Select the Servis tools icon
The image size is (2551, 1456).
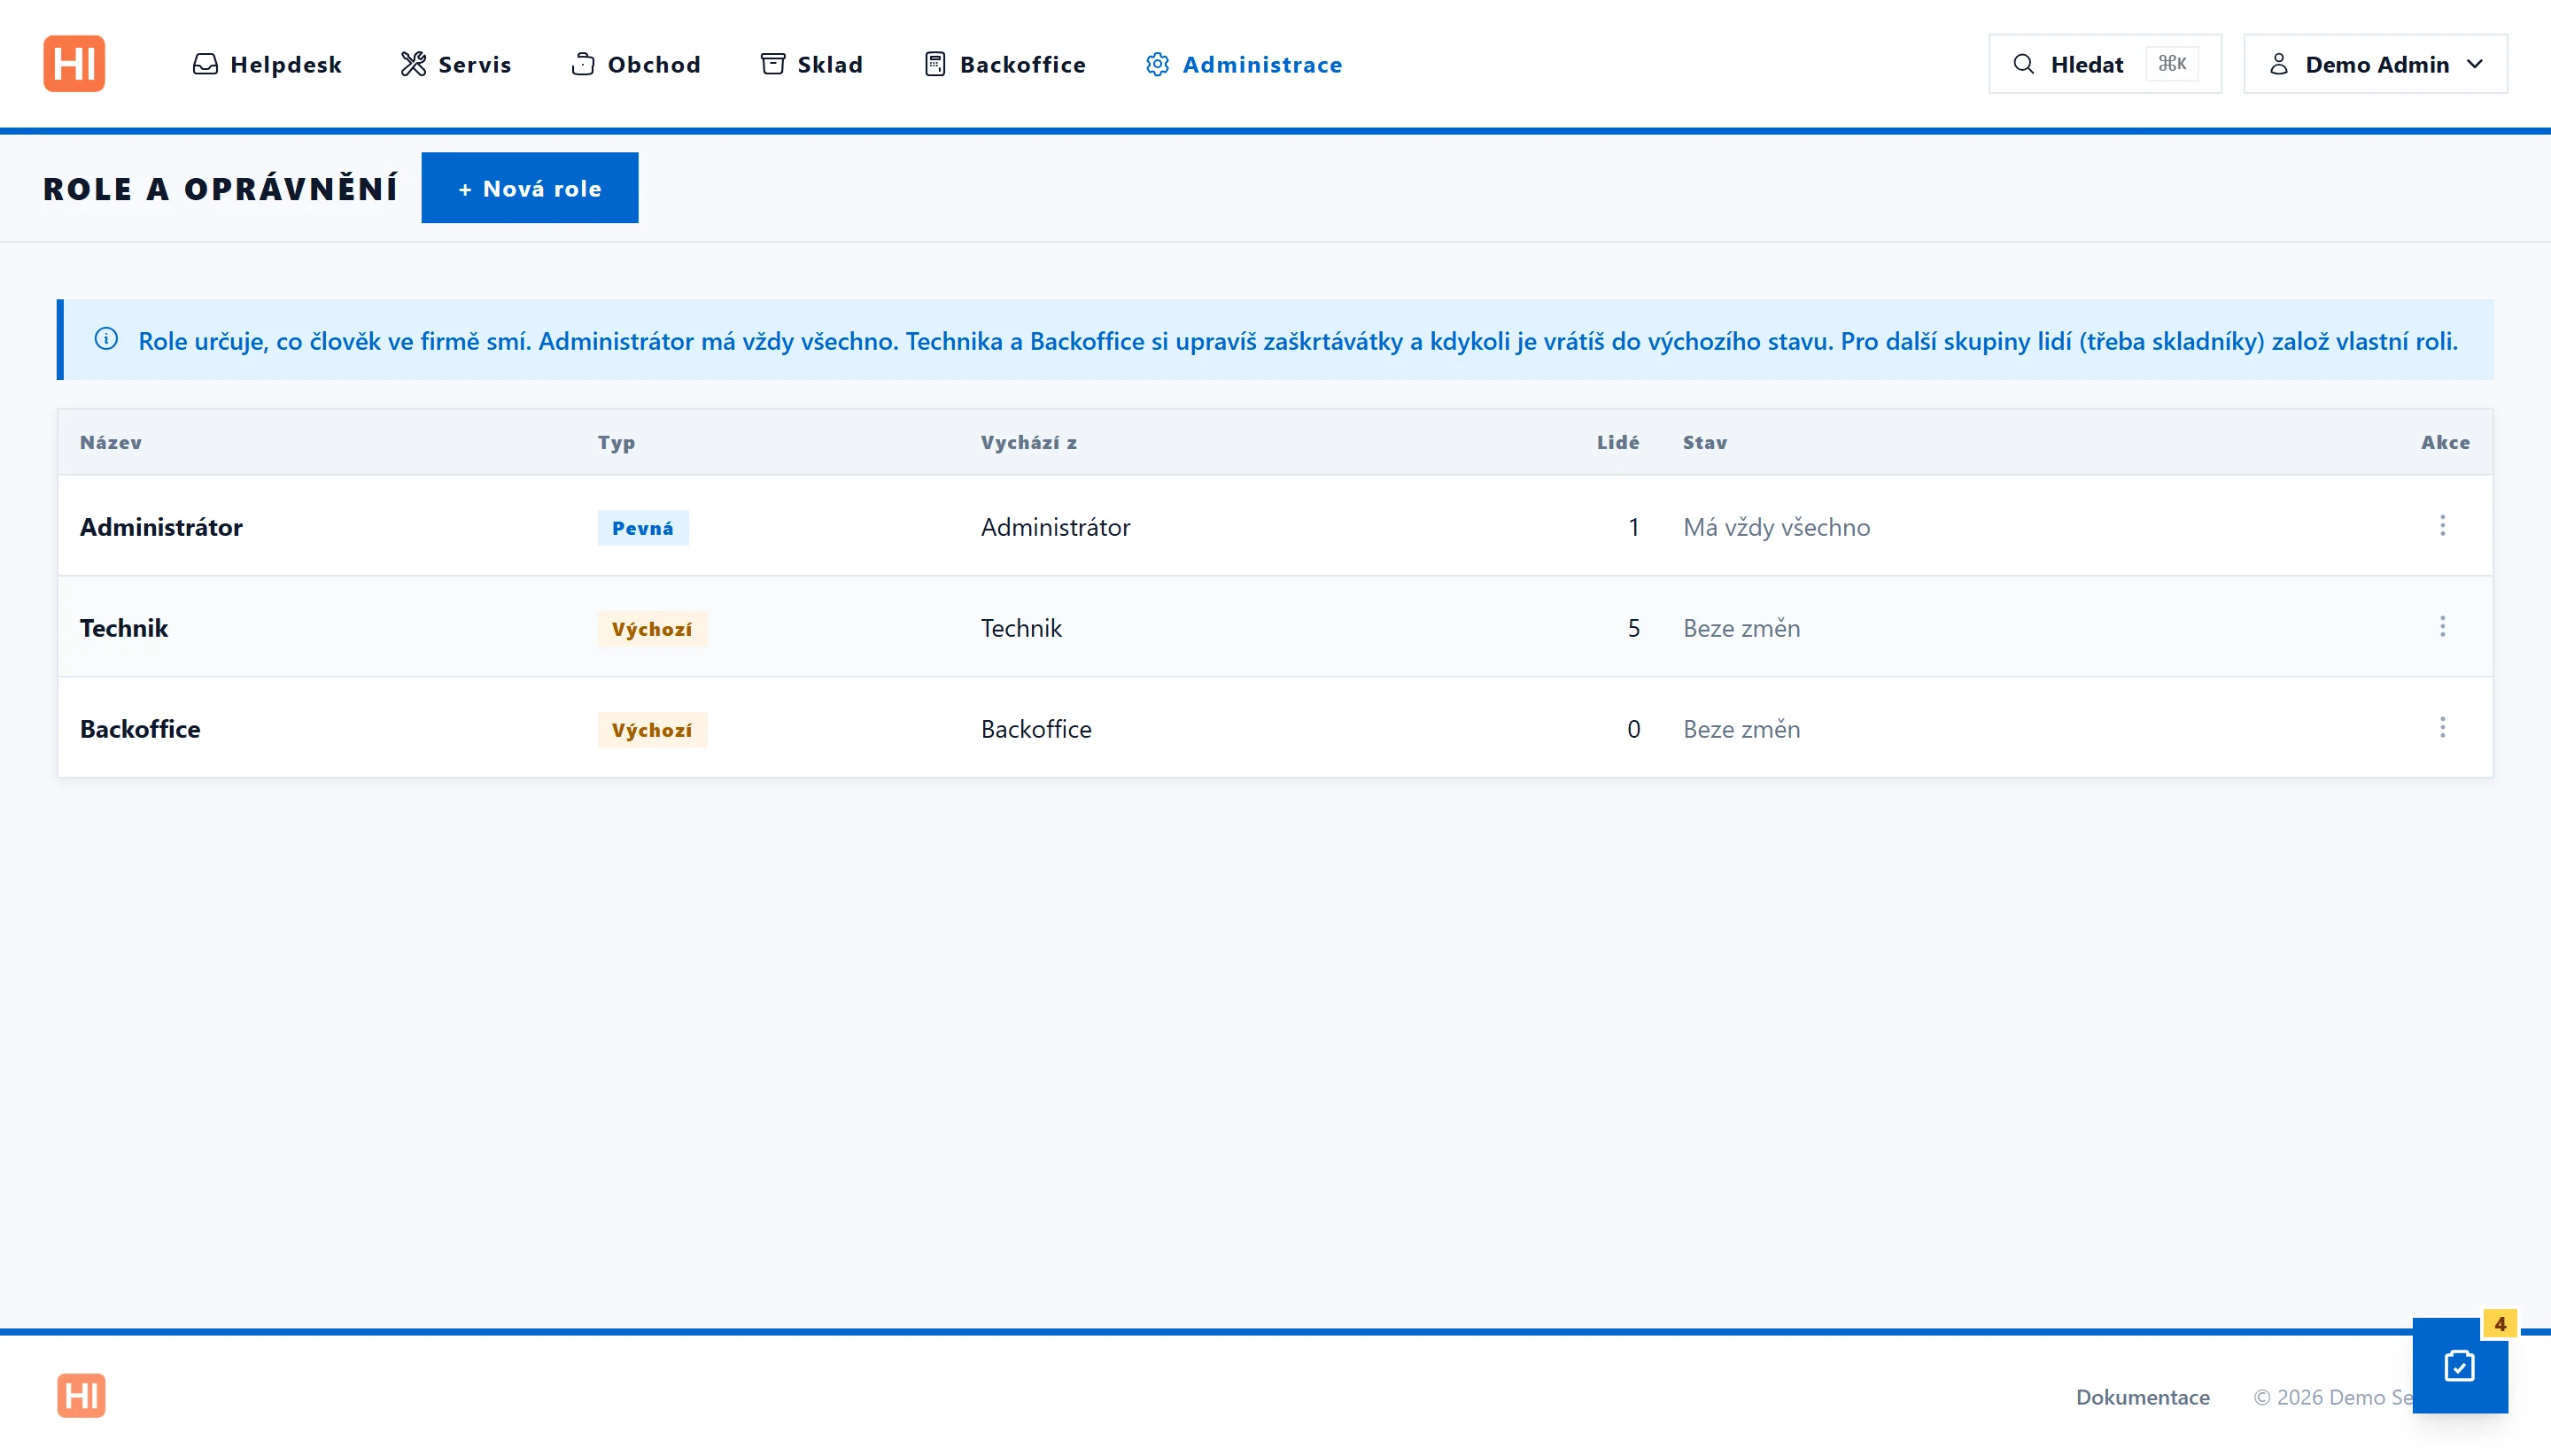point(413,64)
